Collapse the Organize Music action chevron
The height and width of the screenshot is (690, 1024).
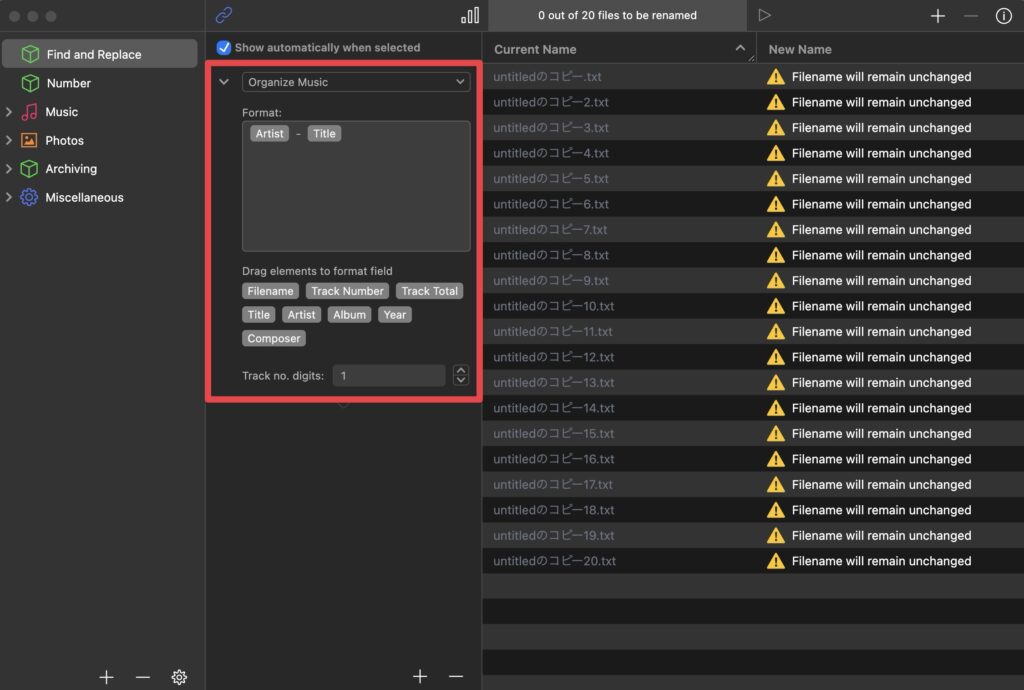(x=224, y=82)
